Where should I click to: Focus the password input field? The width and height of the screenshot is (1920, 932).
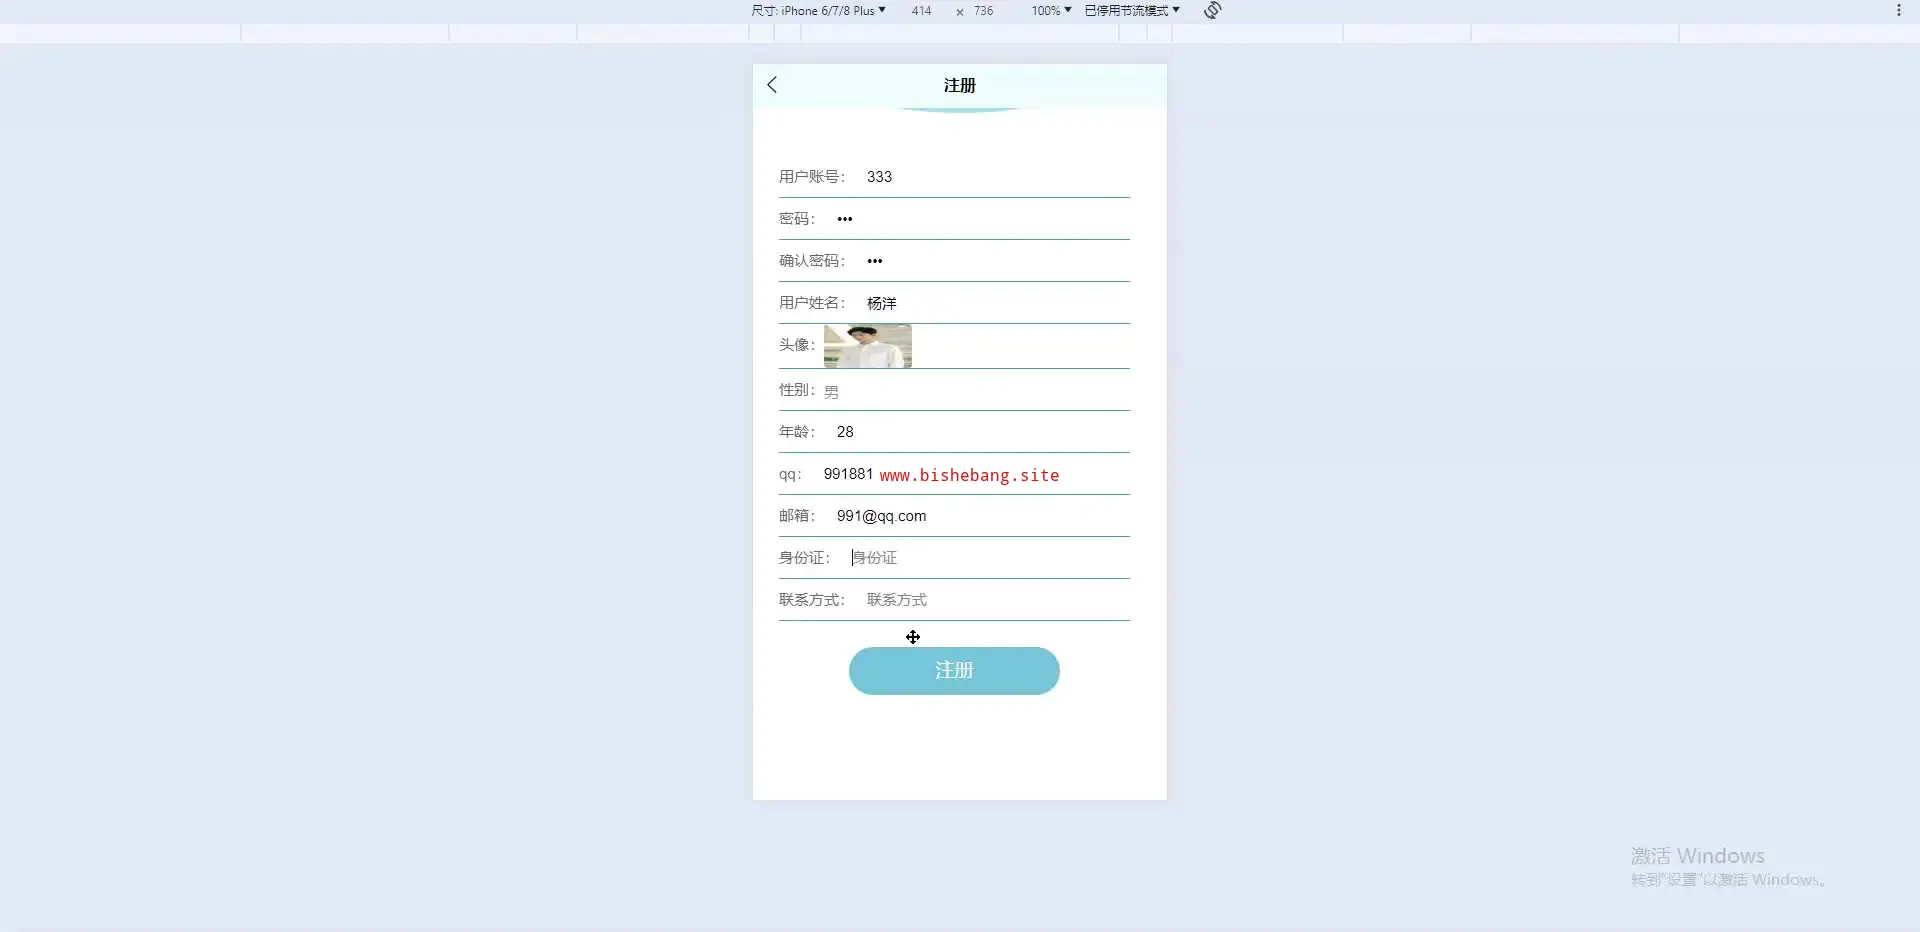[982, 219]
